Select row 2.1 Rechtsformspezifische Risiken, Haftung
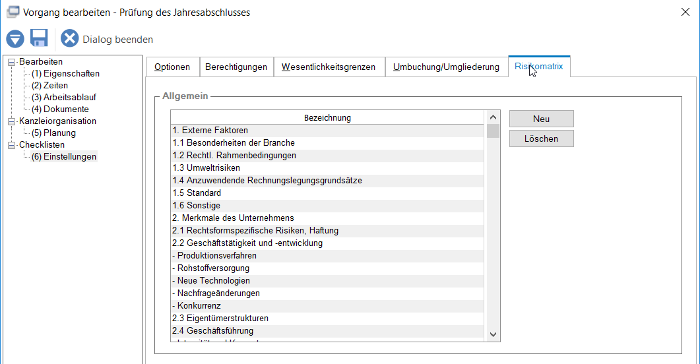This screenshot has height=364, width=700. [327, 231]
